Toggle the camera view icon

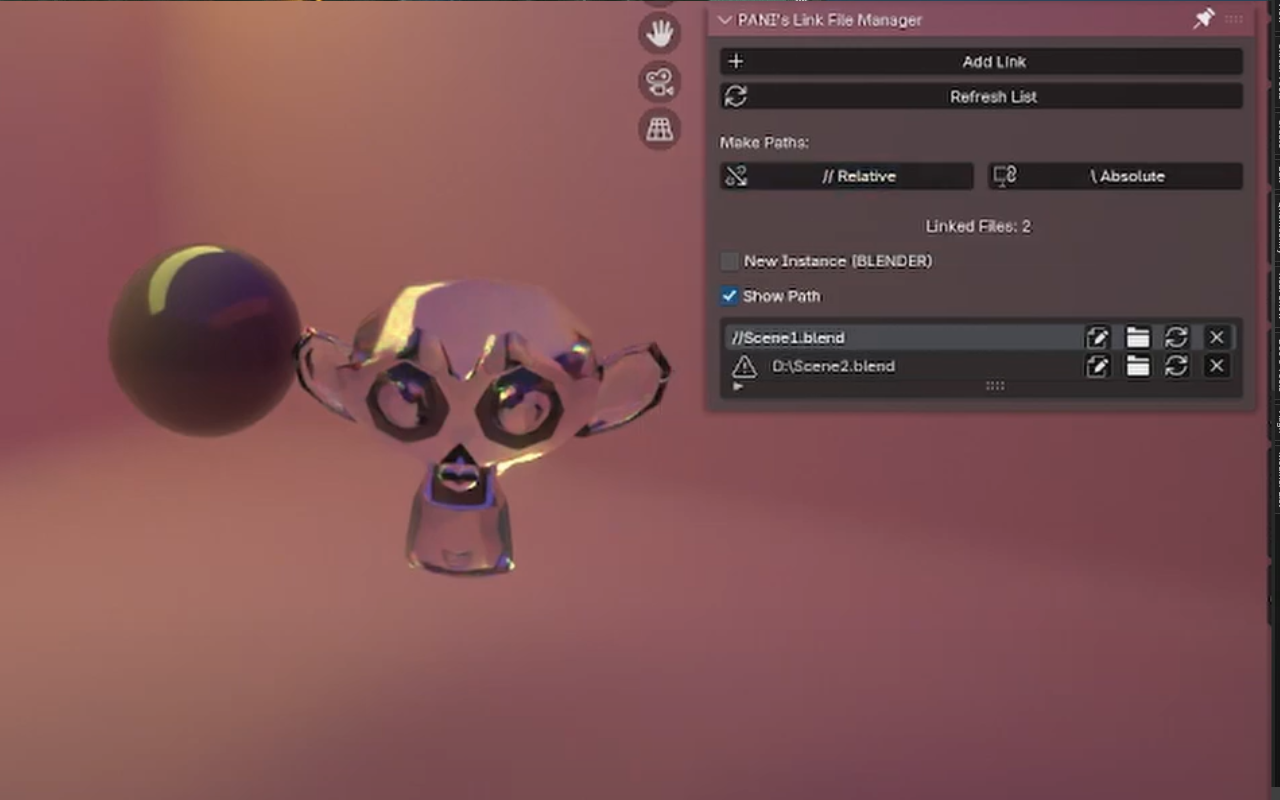click(x=659, y=81)
